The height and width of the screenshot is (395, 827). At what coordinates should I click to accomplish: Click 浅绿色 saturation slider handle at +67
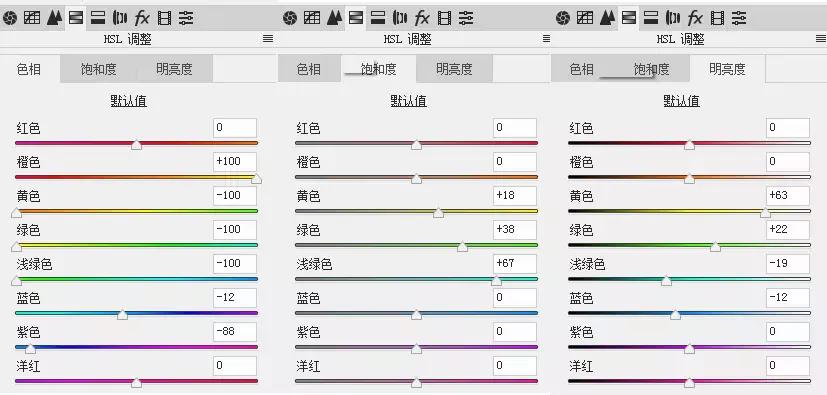[496, 281]
